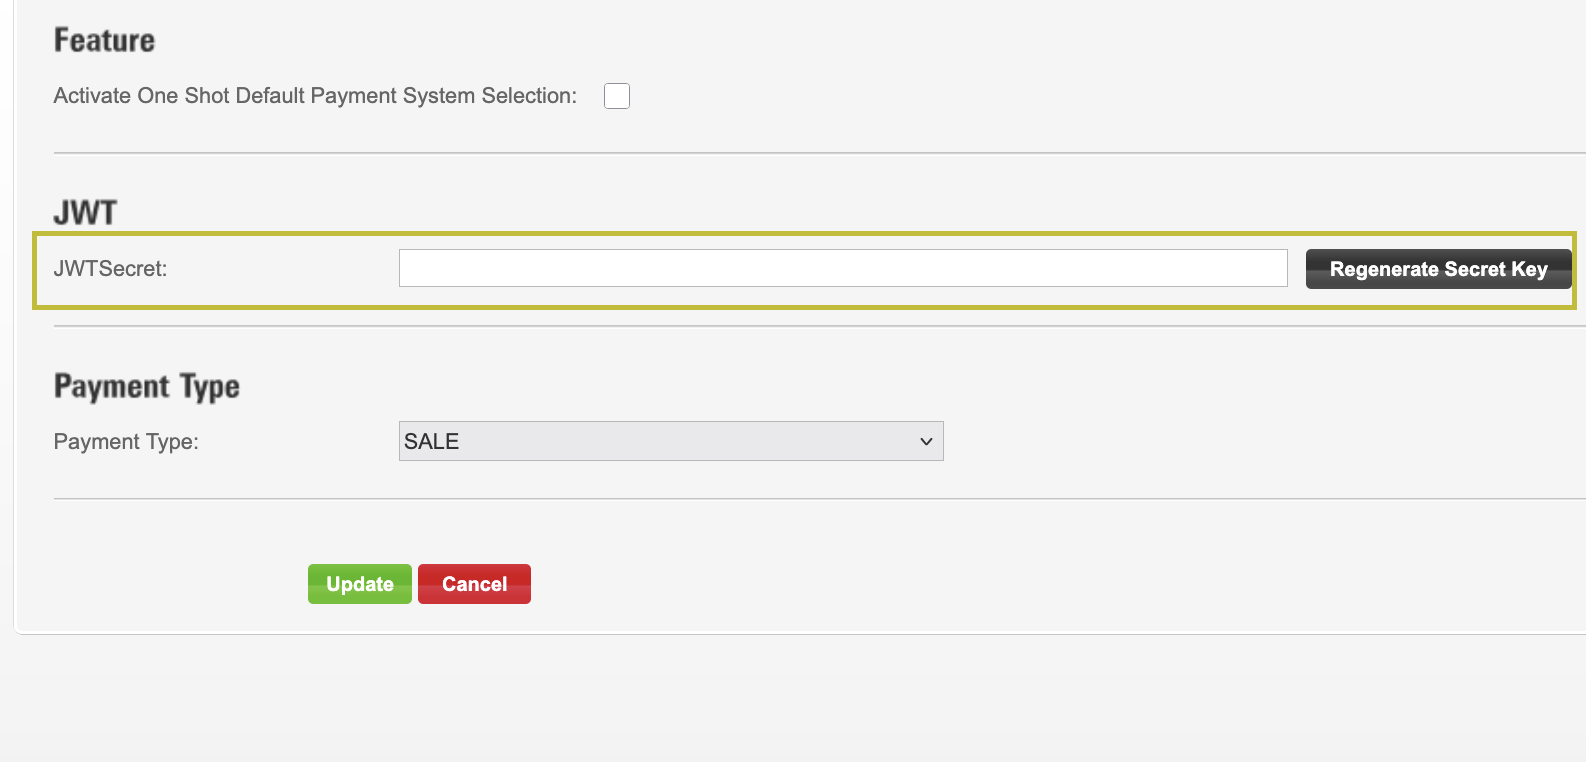1586x762 pixels.
Task: Click the bold "Payment Type" section heading
Action: (146, 386)
